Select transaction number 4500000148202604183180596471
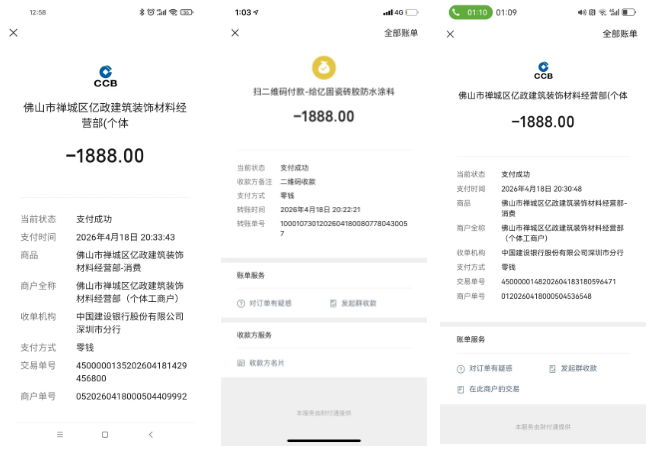 pyautogui.click(x=559, y=282)
